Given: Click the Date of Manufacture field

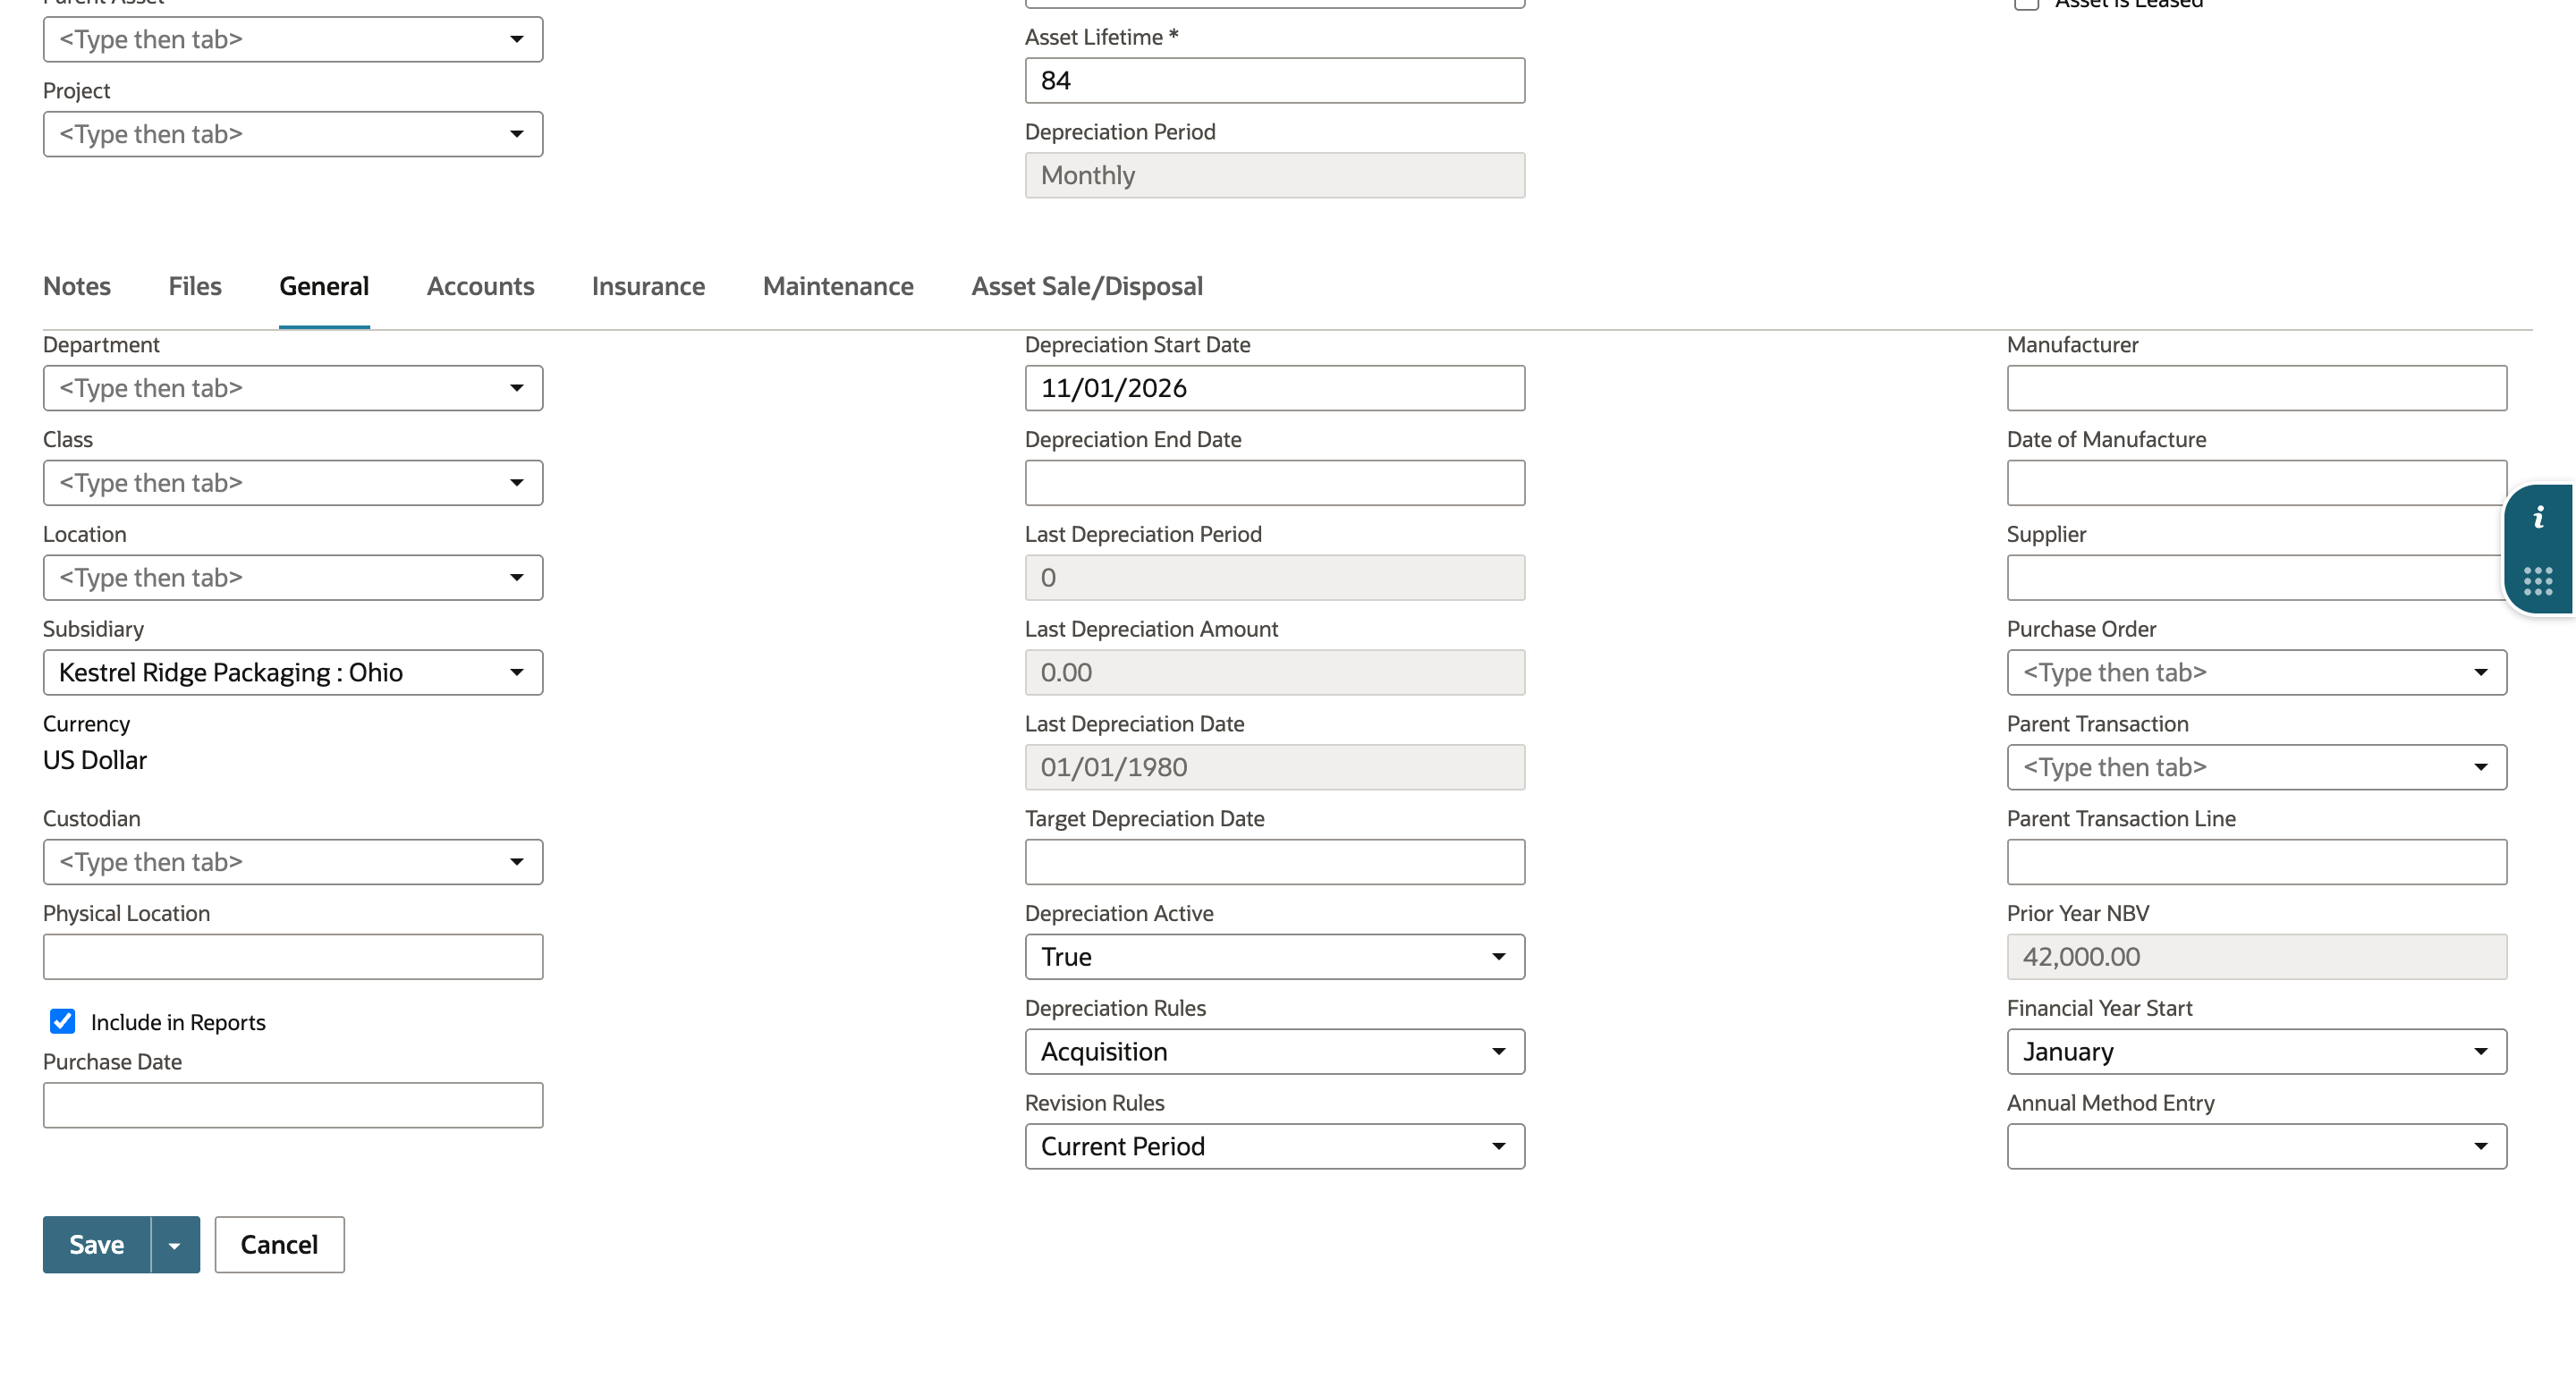Looking at the screenshot, I should [2257, 483].
